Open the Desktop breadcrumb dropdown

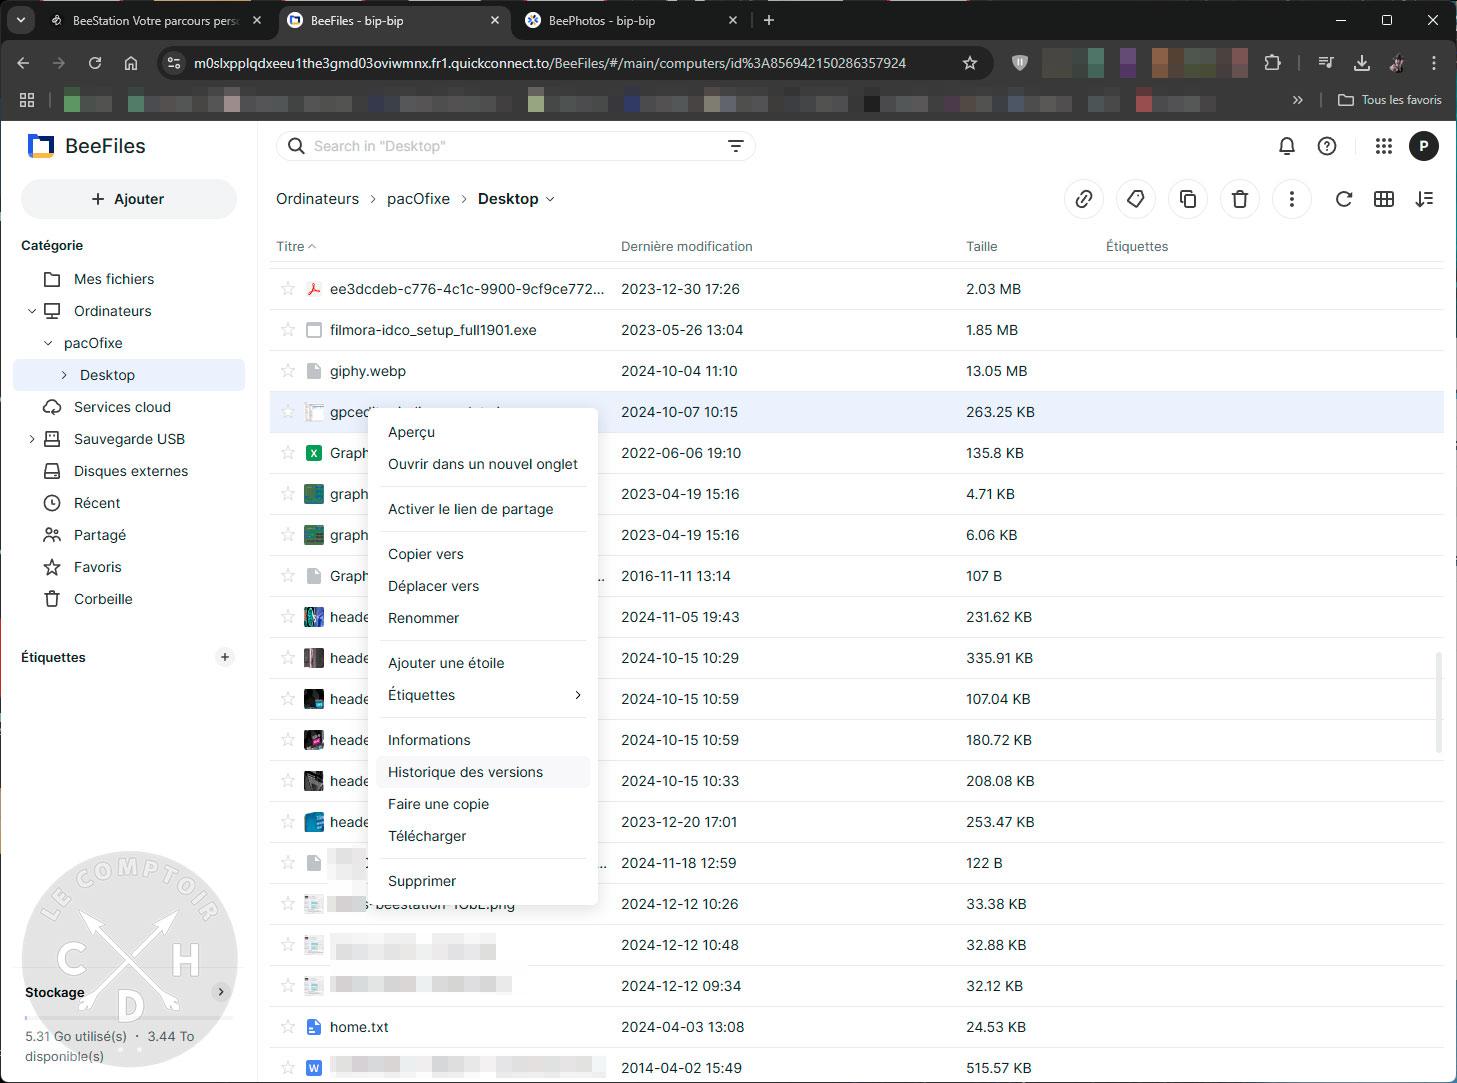550,199
